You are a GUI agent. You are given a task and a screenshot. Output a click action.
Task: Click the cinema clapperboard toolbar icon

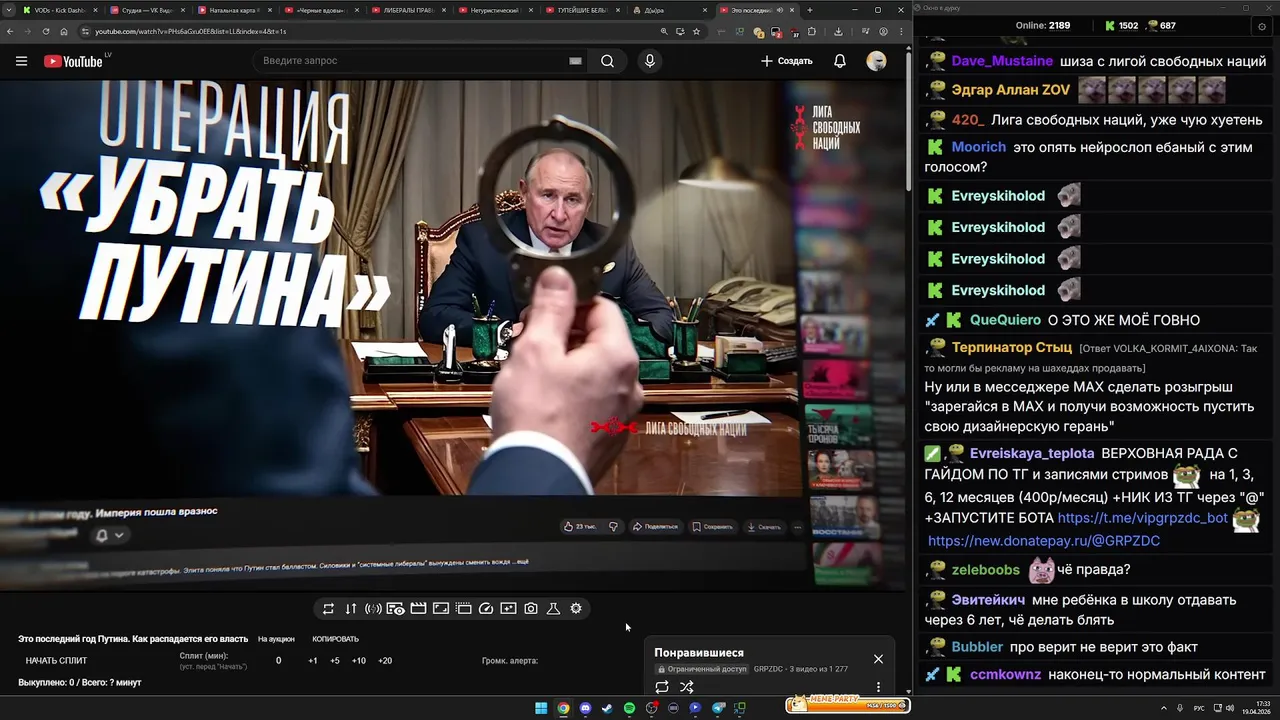(418, 608)
